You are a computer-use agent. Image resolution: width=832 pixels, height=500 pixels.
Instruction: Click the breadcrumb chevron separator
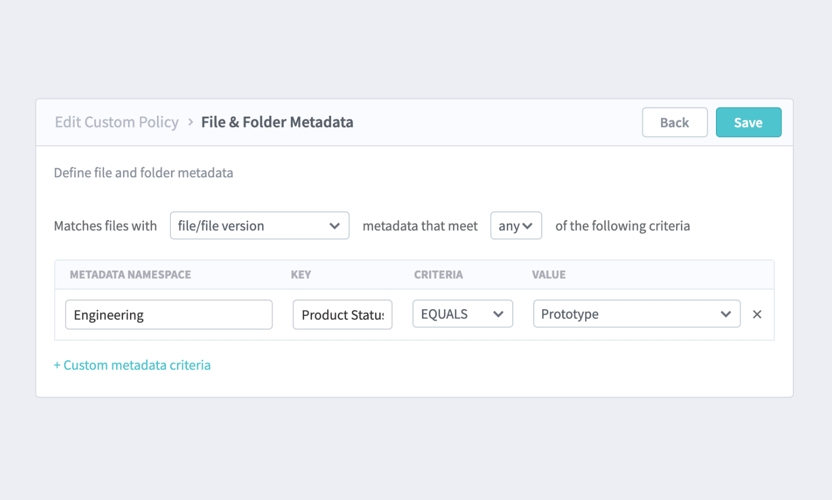click(190, 122)
